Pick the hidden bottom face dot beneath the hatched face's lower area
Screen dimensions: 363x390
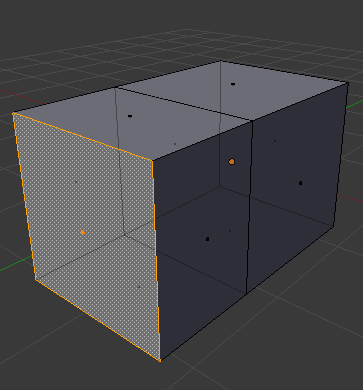[139, 287]
